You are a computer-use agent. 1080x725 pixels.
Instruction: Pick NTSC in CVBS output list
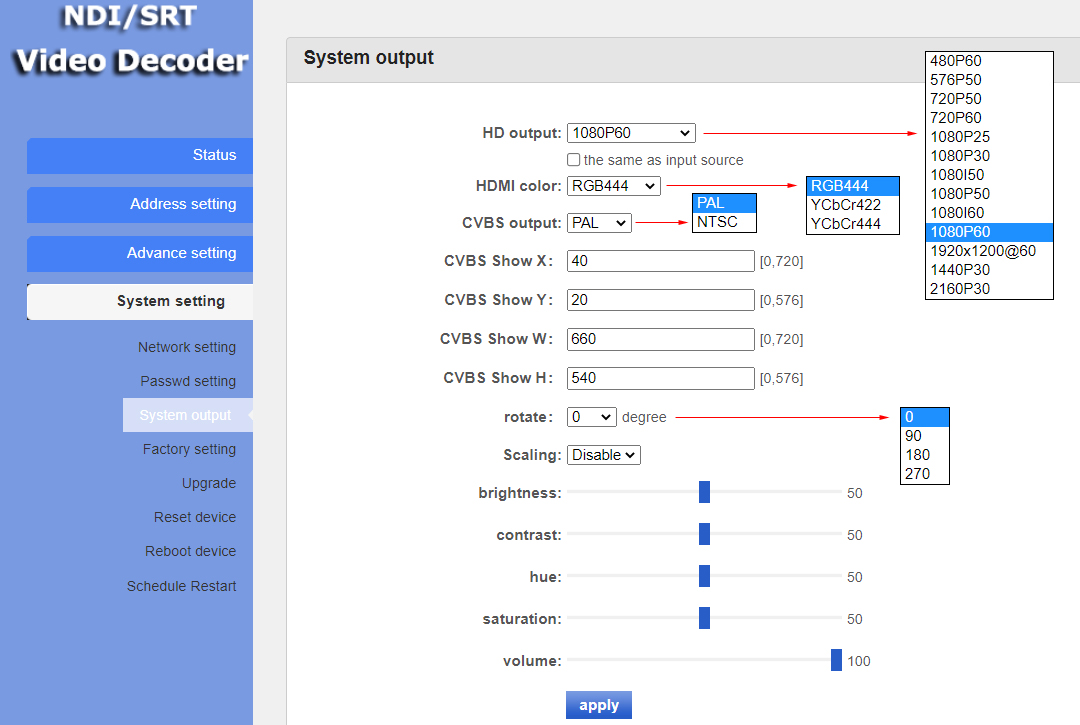[x=724, y=222]
